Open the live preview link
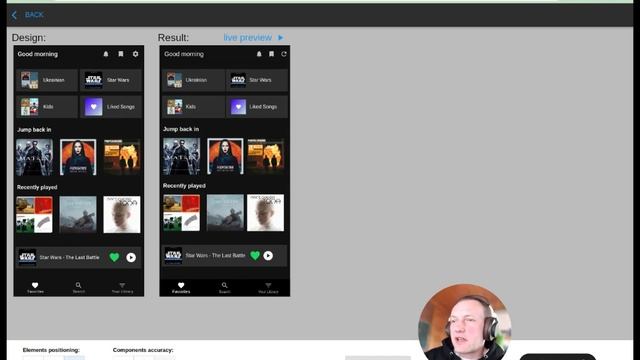This screenshot has height=360, width=640. pyautogui.click(x=247, y=38)
